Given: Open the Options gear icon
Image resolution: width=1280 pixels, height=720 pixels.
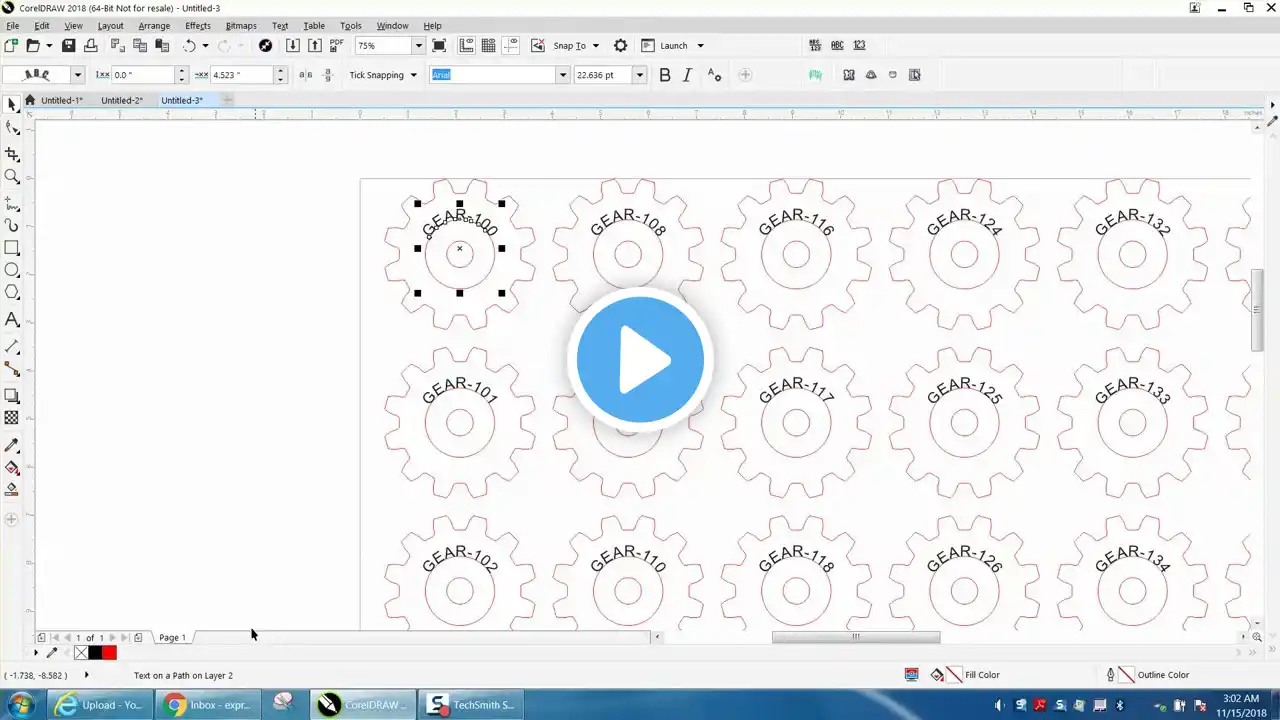Looking at the screenshot, I should click(620, 46).
